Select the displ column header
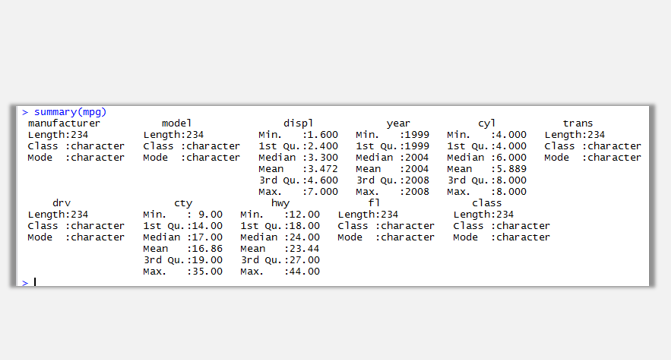Viewport: 671px width, 360px height. (x=298, y=123)
